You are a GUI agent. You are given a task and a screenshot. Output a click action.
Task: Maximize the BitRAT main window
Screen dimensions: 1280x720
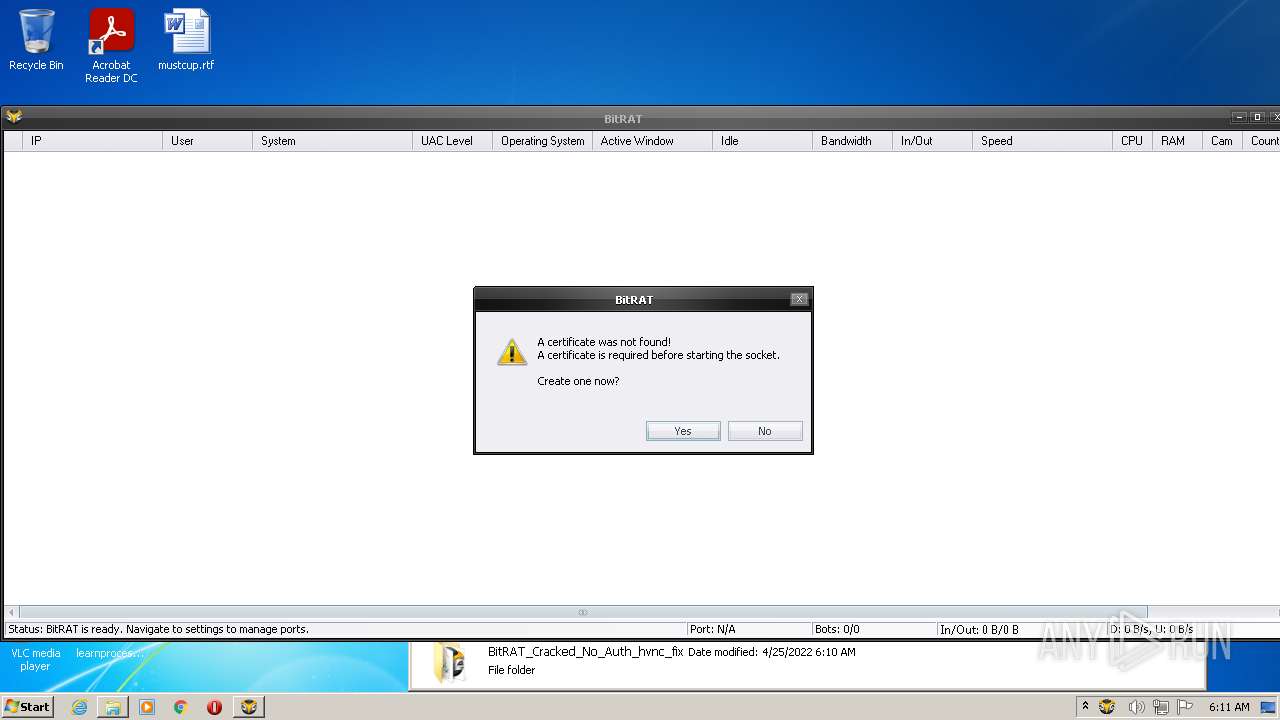click(1257, 117)
